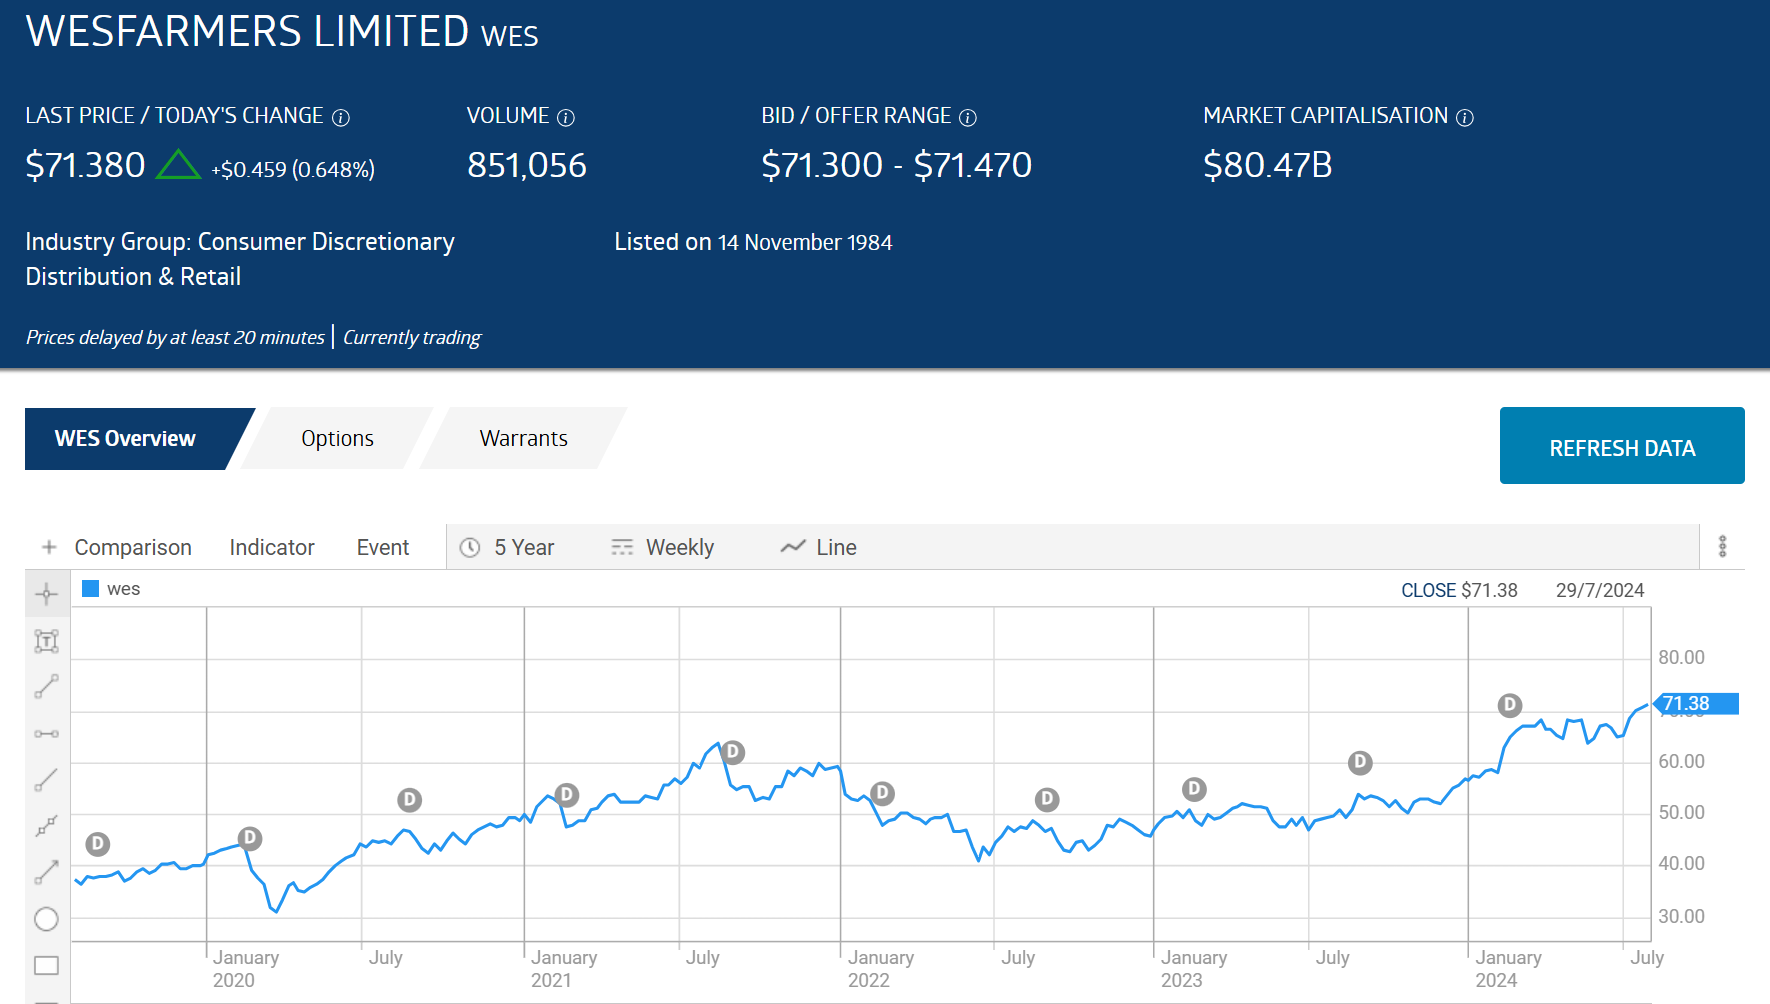Open the Weekly interval dropdown
Screen dimensions: 1770x1004
[663, 547]
